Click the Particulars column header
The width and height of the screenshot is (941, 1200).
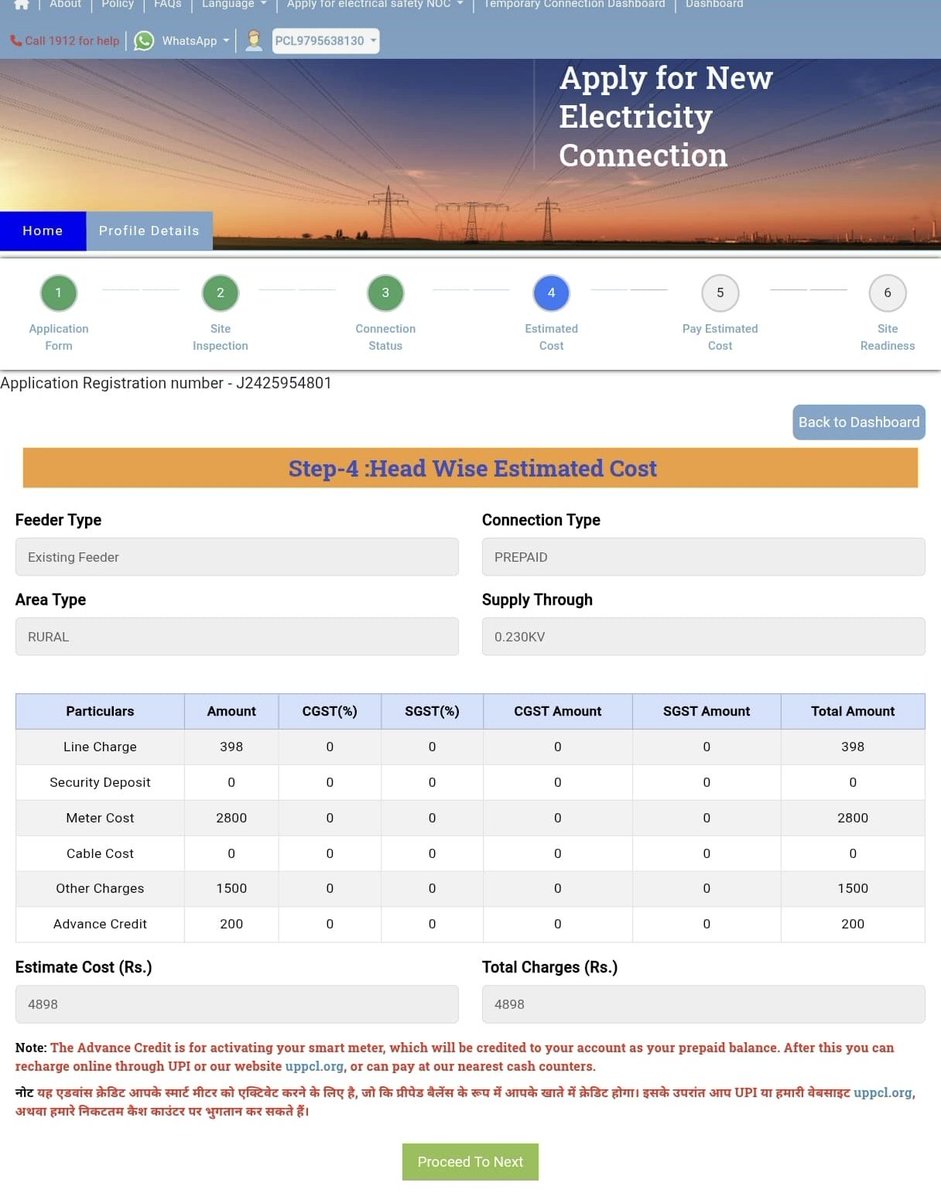pyautogui.click(x=100, y=711)
